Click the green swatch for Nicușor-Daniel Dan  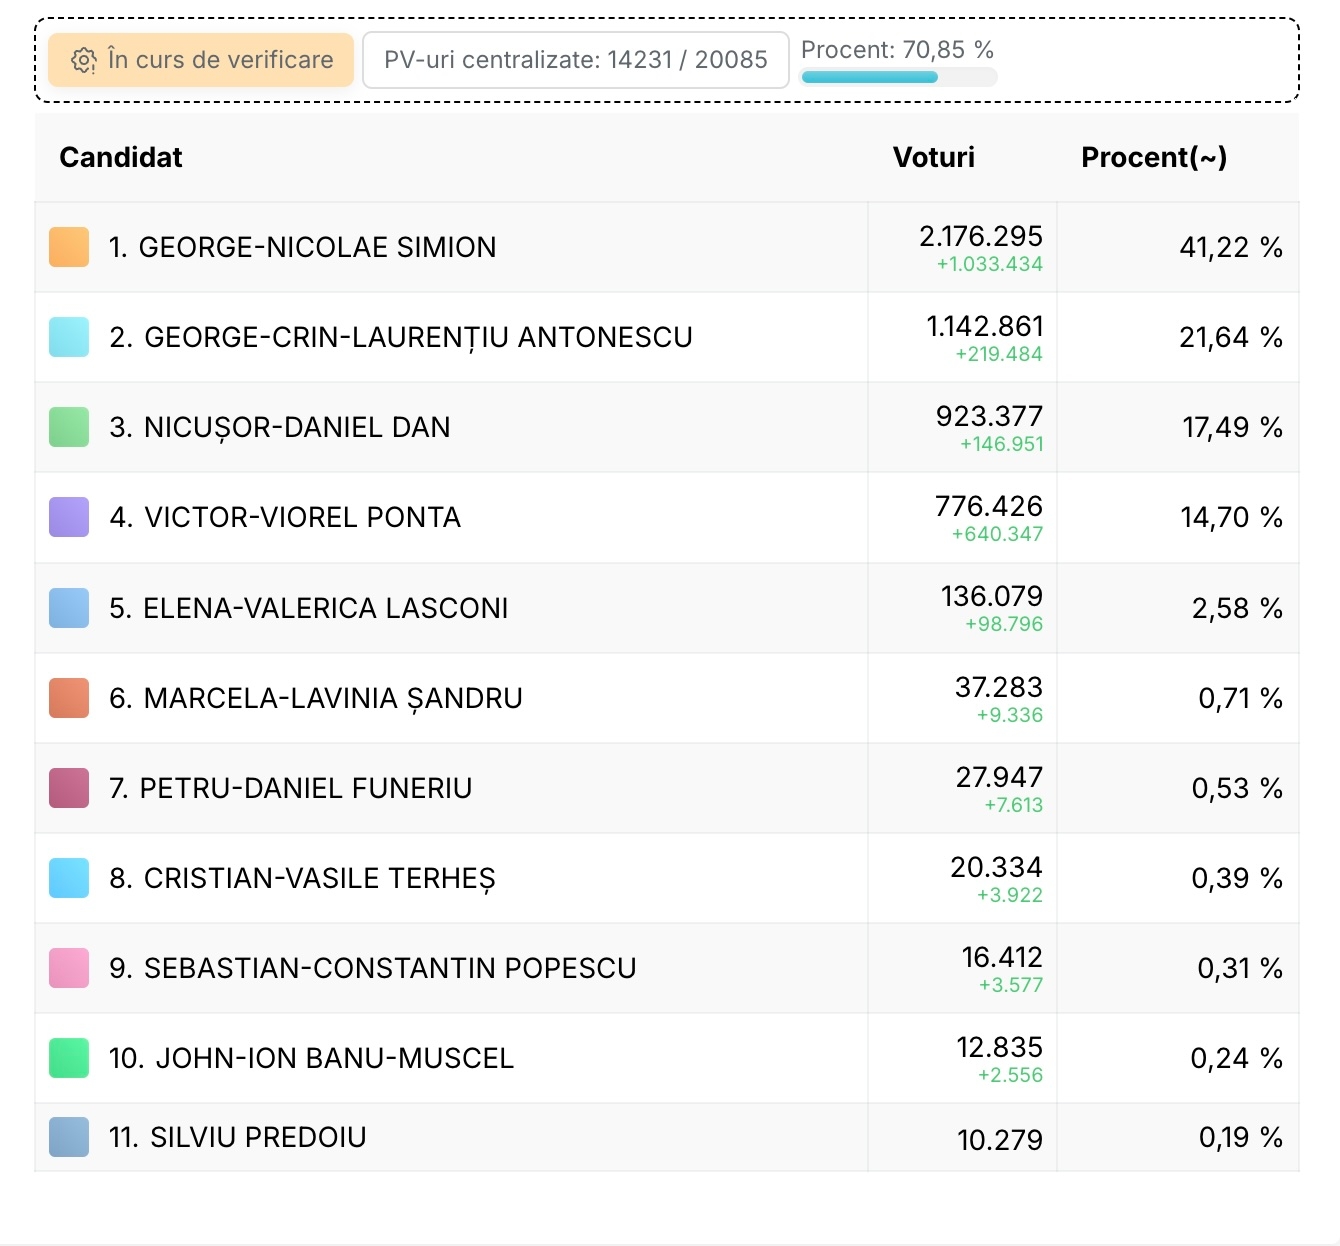69,427
